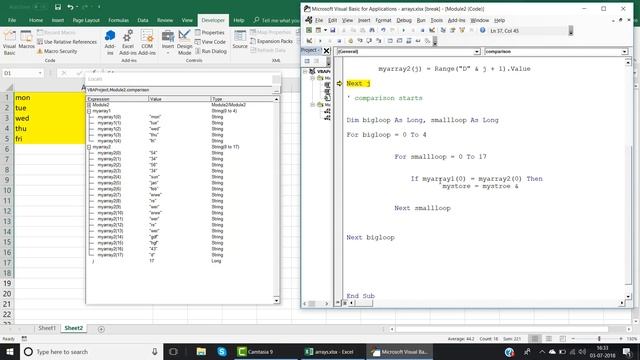This screenshot has width=640, height=360.
Task: Collapse the myarray1 node in Locals
Action: click(89, 111)
